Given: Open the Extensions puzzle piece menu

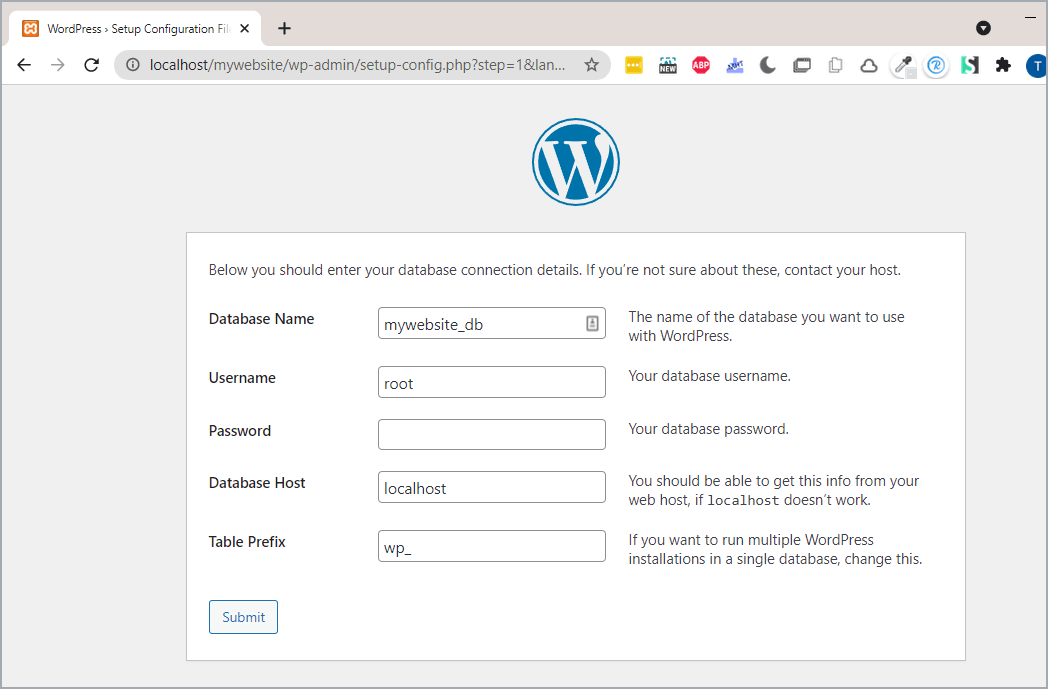Looking at the screenshot, I should point(1003,65).
